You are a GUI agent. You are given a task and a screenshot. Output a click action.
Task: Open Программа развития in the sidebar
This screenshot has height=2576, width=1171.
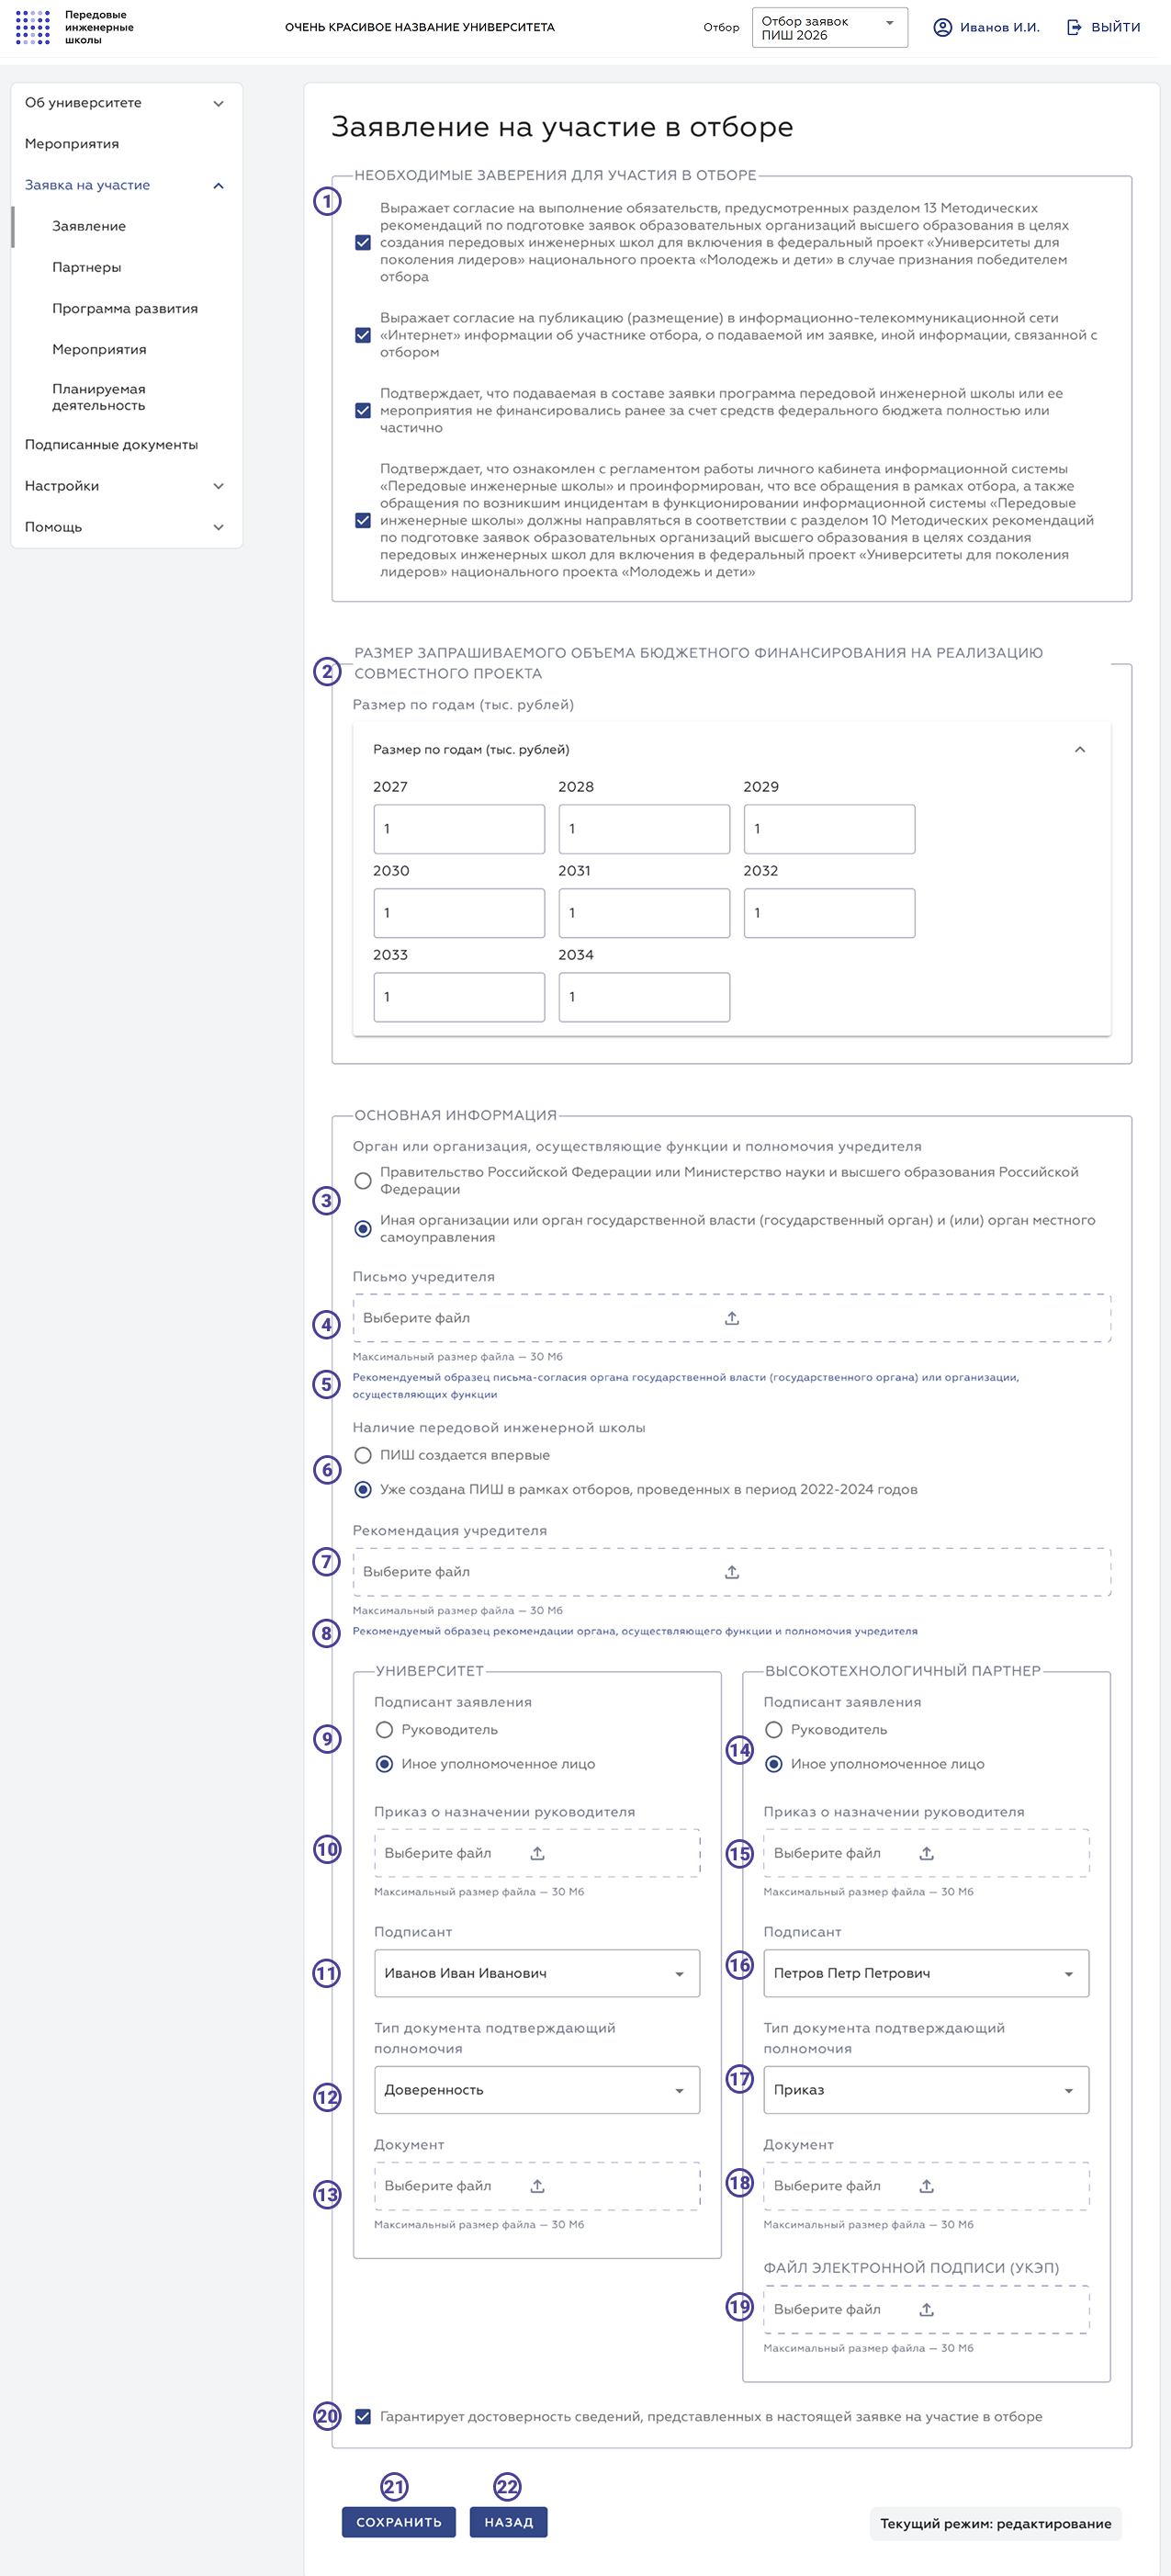[125, 308]
